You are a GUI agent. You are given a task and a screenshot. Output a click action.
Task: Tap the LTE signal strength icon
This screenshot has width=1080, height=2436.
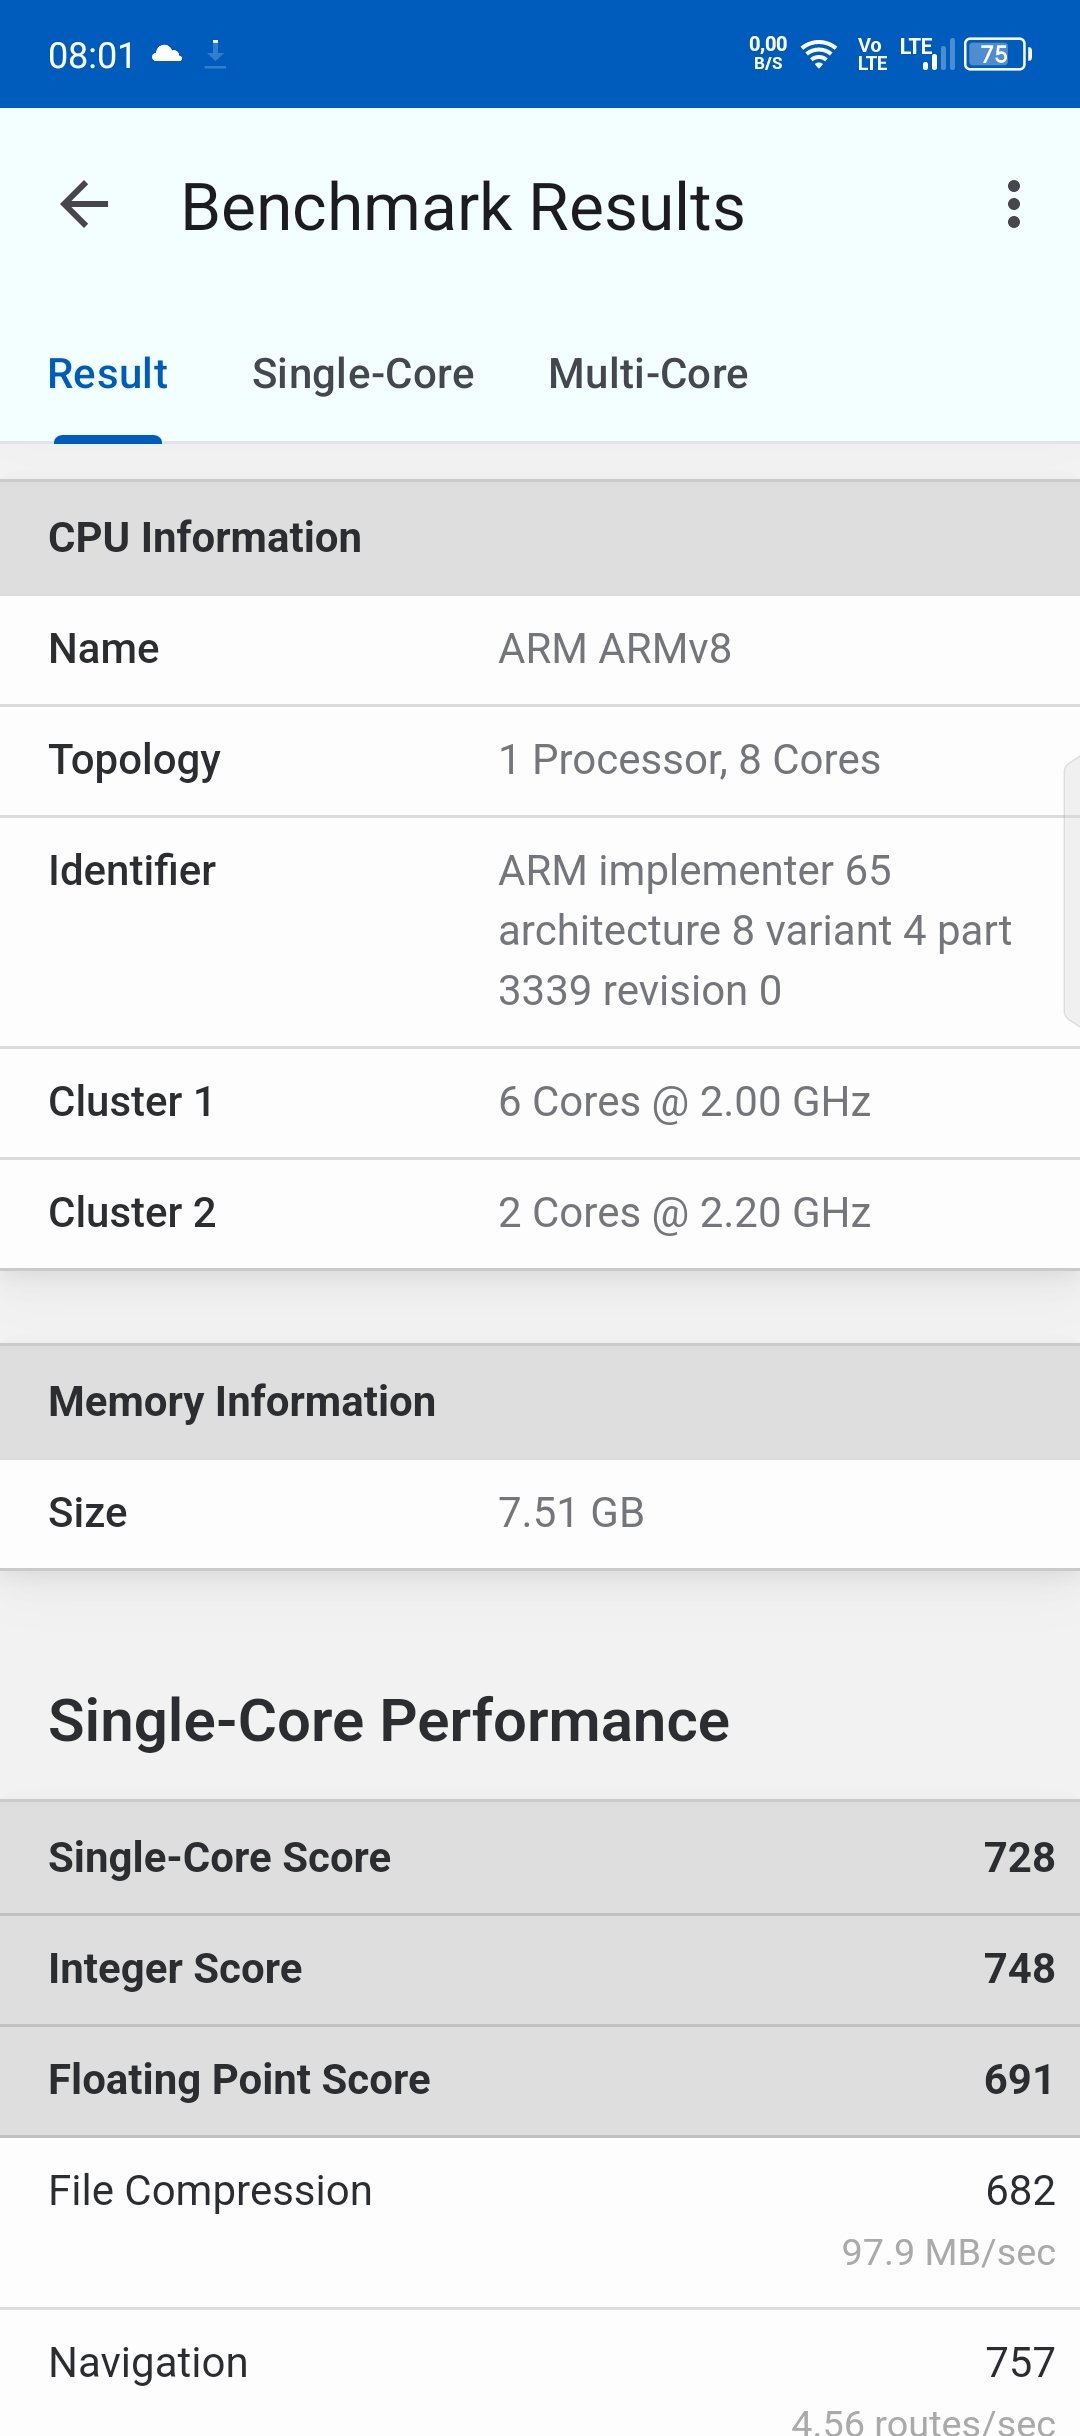(x=927, y=54)
